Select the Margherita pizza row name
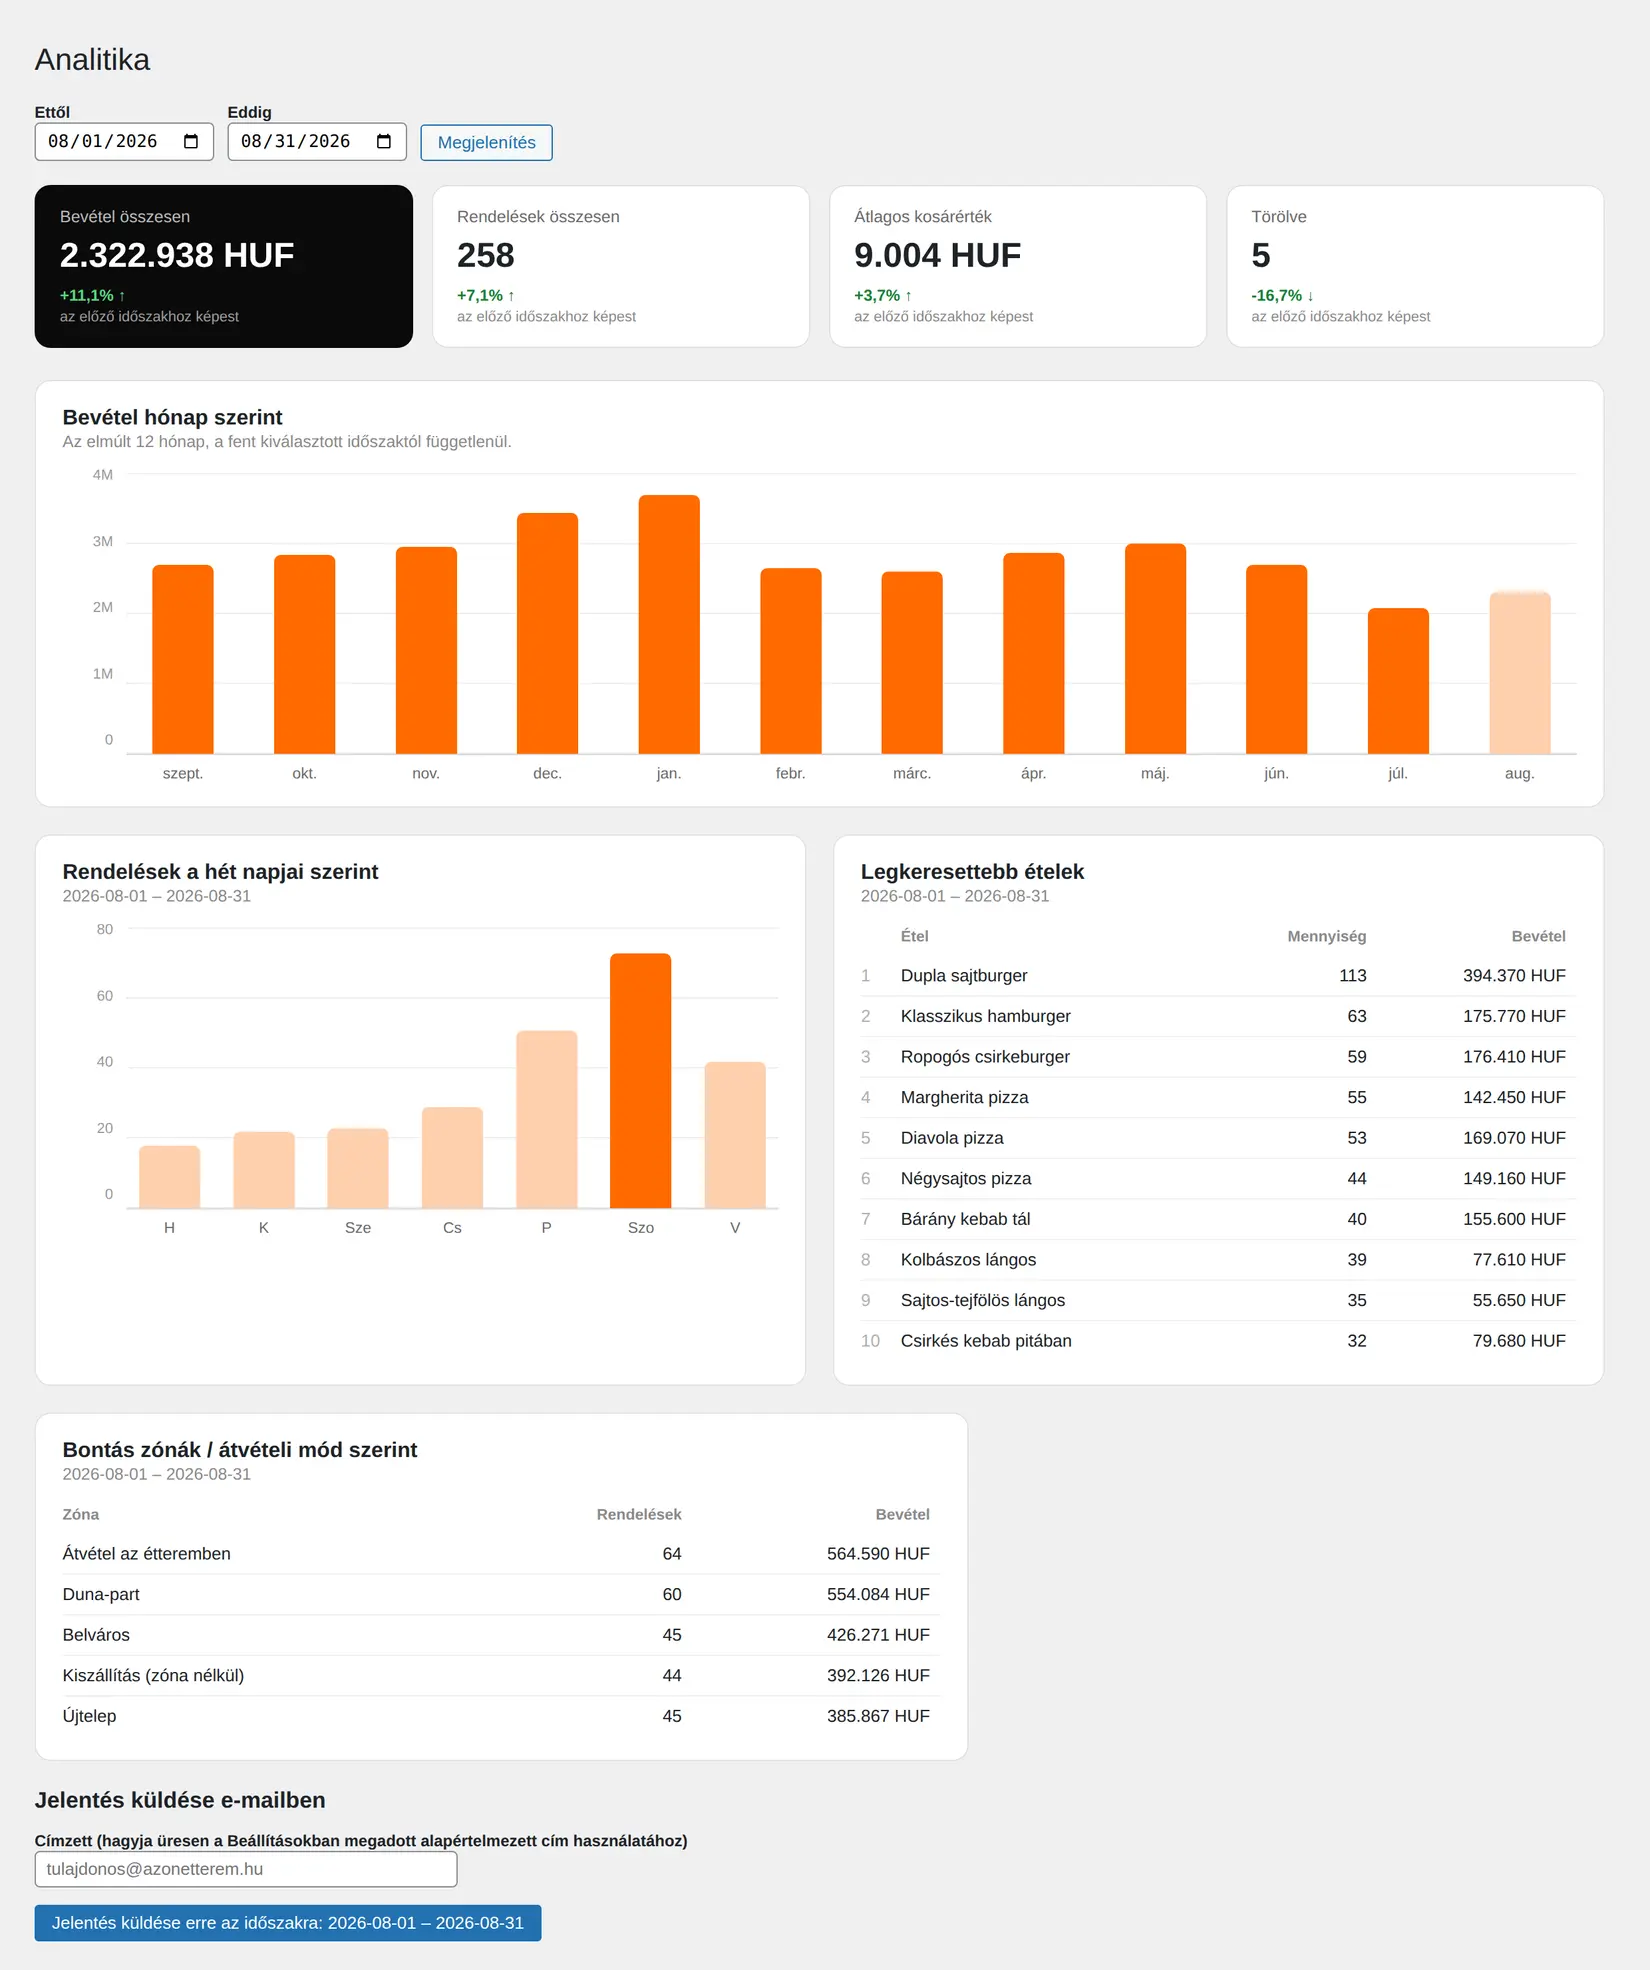 [x=964, y=1097]
